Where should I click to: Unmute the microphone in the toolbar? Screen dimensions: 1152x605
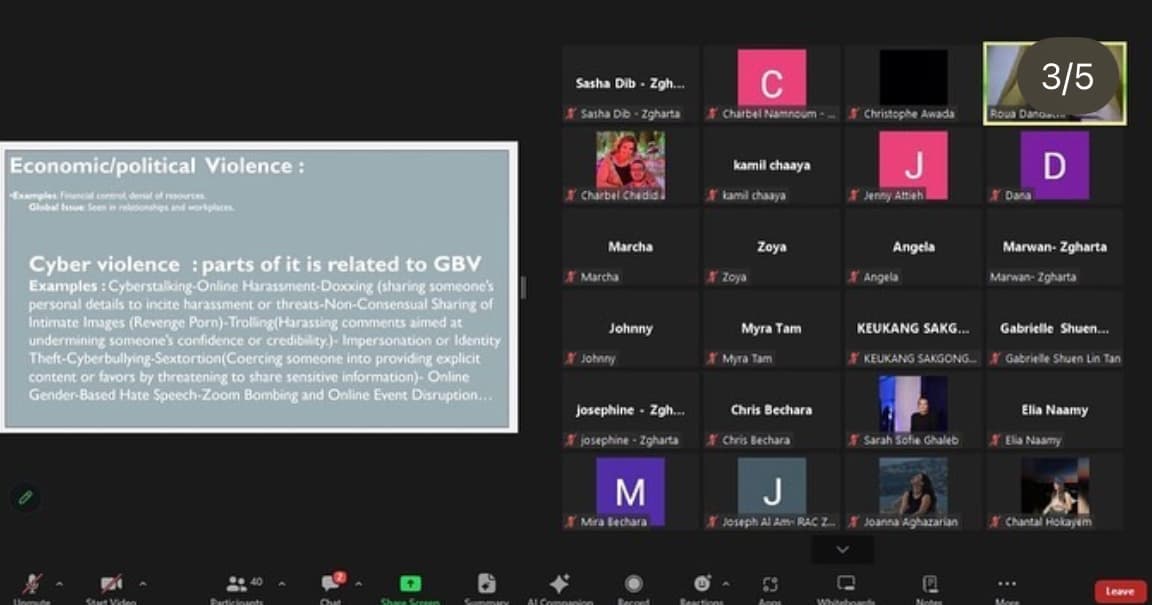pos(33,585)
